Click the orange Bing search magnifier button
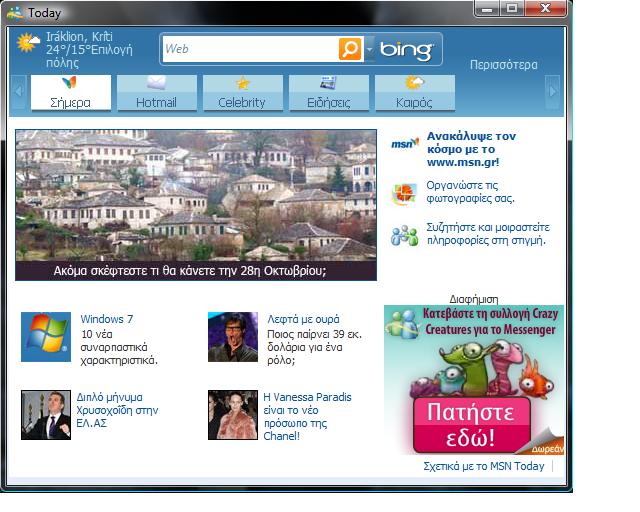Image resolution: width=640 pixels, height=512 pixels. point(350,49)
